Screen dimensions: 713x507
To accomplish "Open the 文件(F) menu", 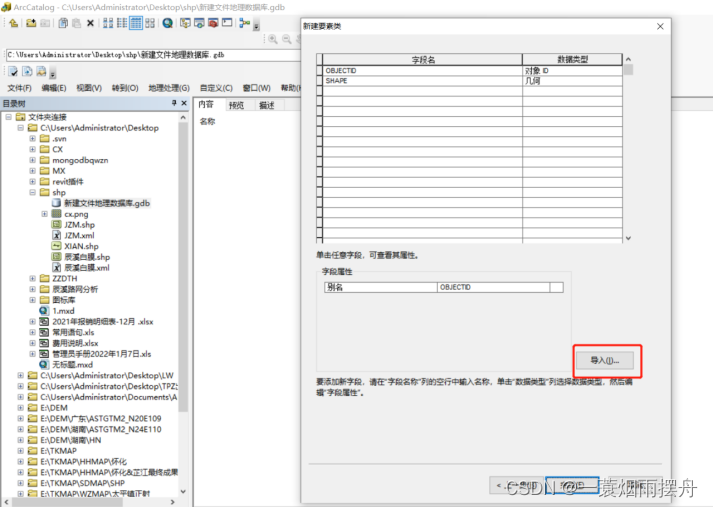I will pyautogui.click(x=19, y=88).
